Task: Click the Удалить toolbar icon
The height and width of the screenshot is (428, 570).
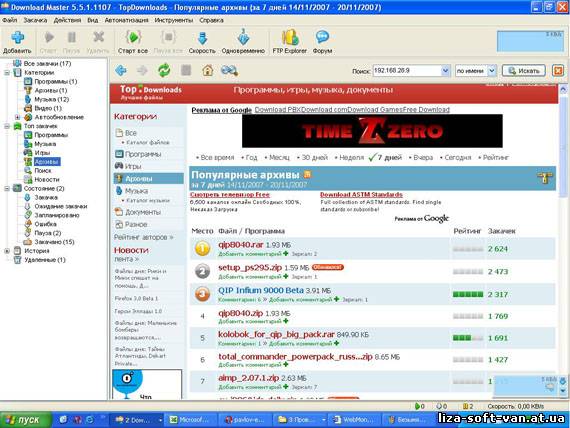Action: point(98,37)
